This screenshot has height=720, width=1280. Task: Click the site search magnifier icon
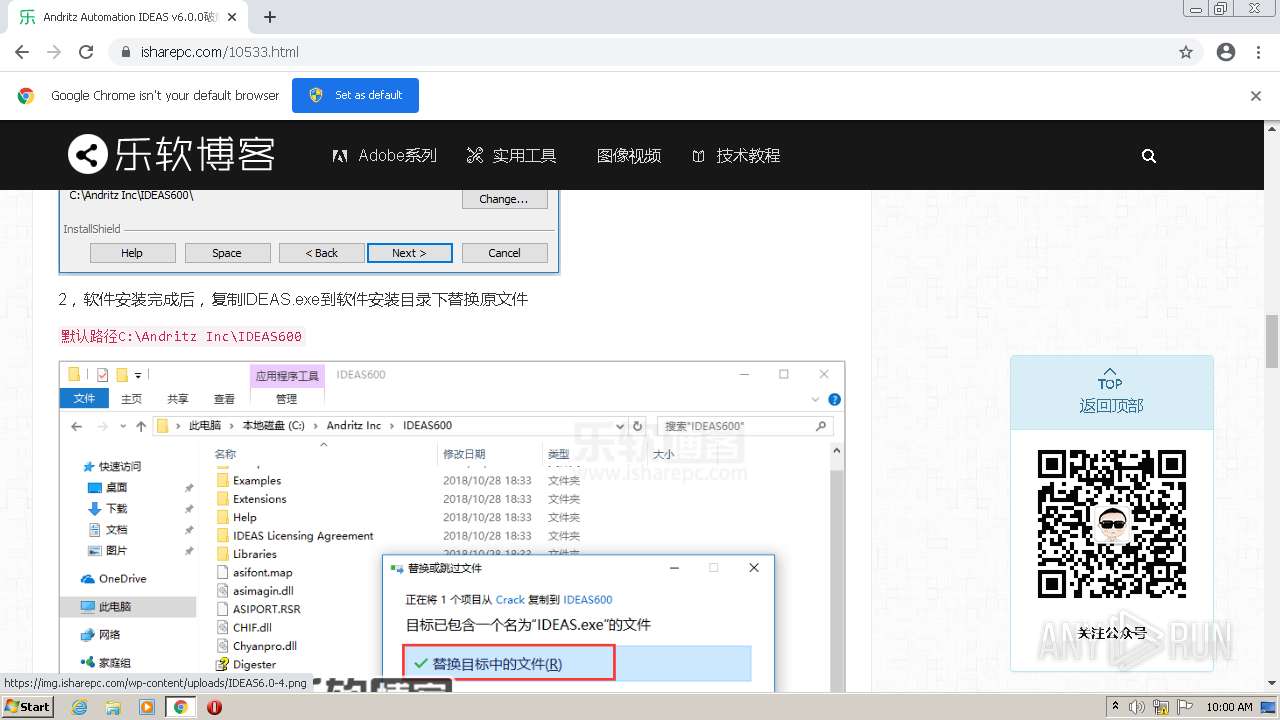tap(1149, 155)
